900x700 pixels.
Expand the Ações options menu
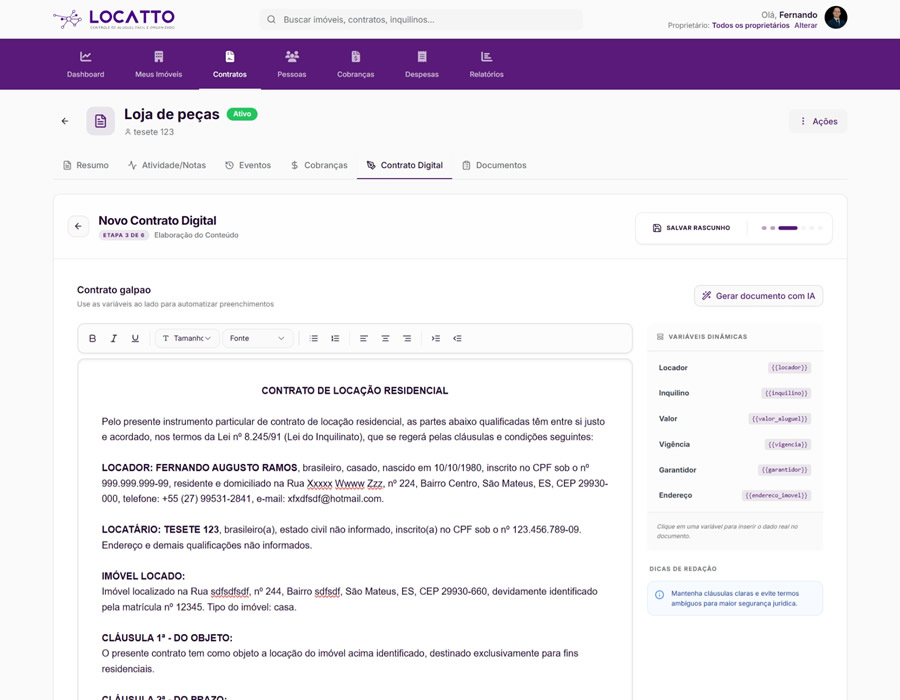(x=818, y=120)
